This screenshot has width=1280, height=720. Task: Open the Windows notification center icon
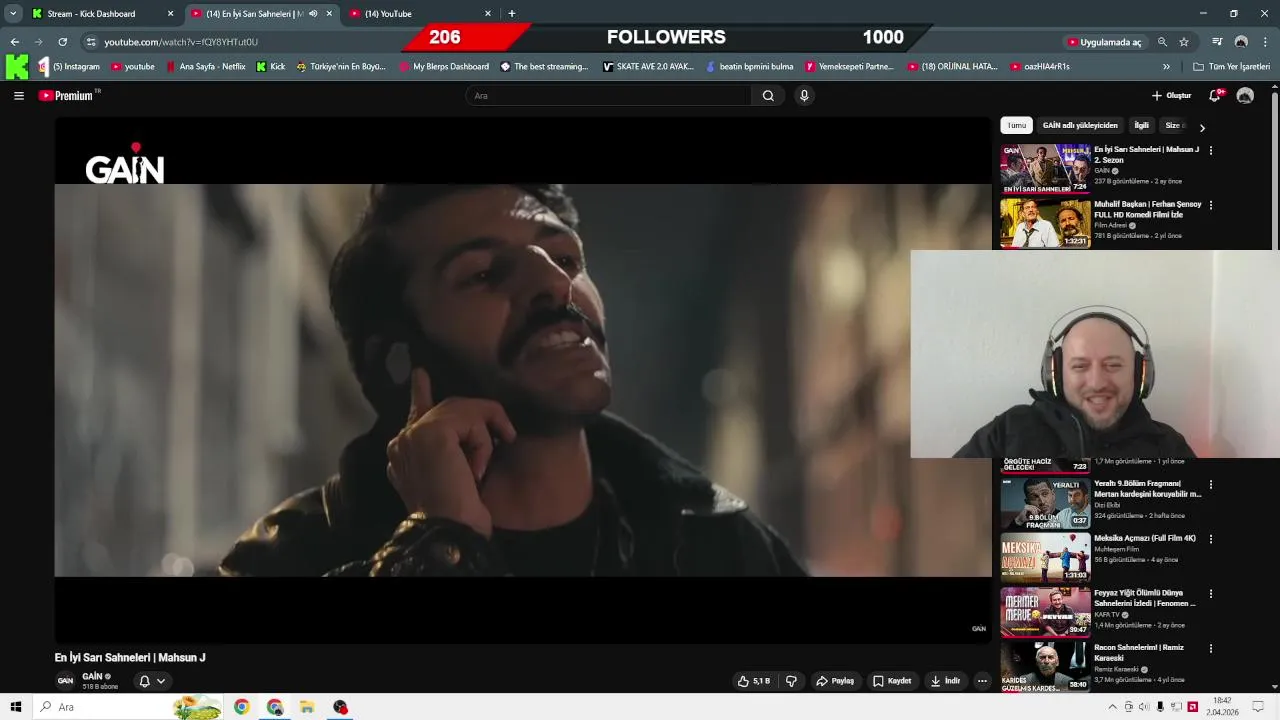pos(1258,707)
